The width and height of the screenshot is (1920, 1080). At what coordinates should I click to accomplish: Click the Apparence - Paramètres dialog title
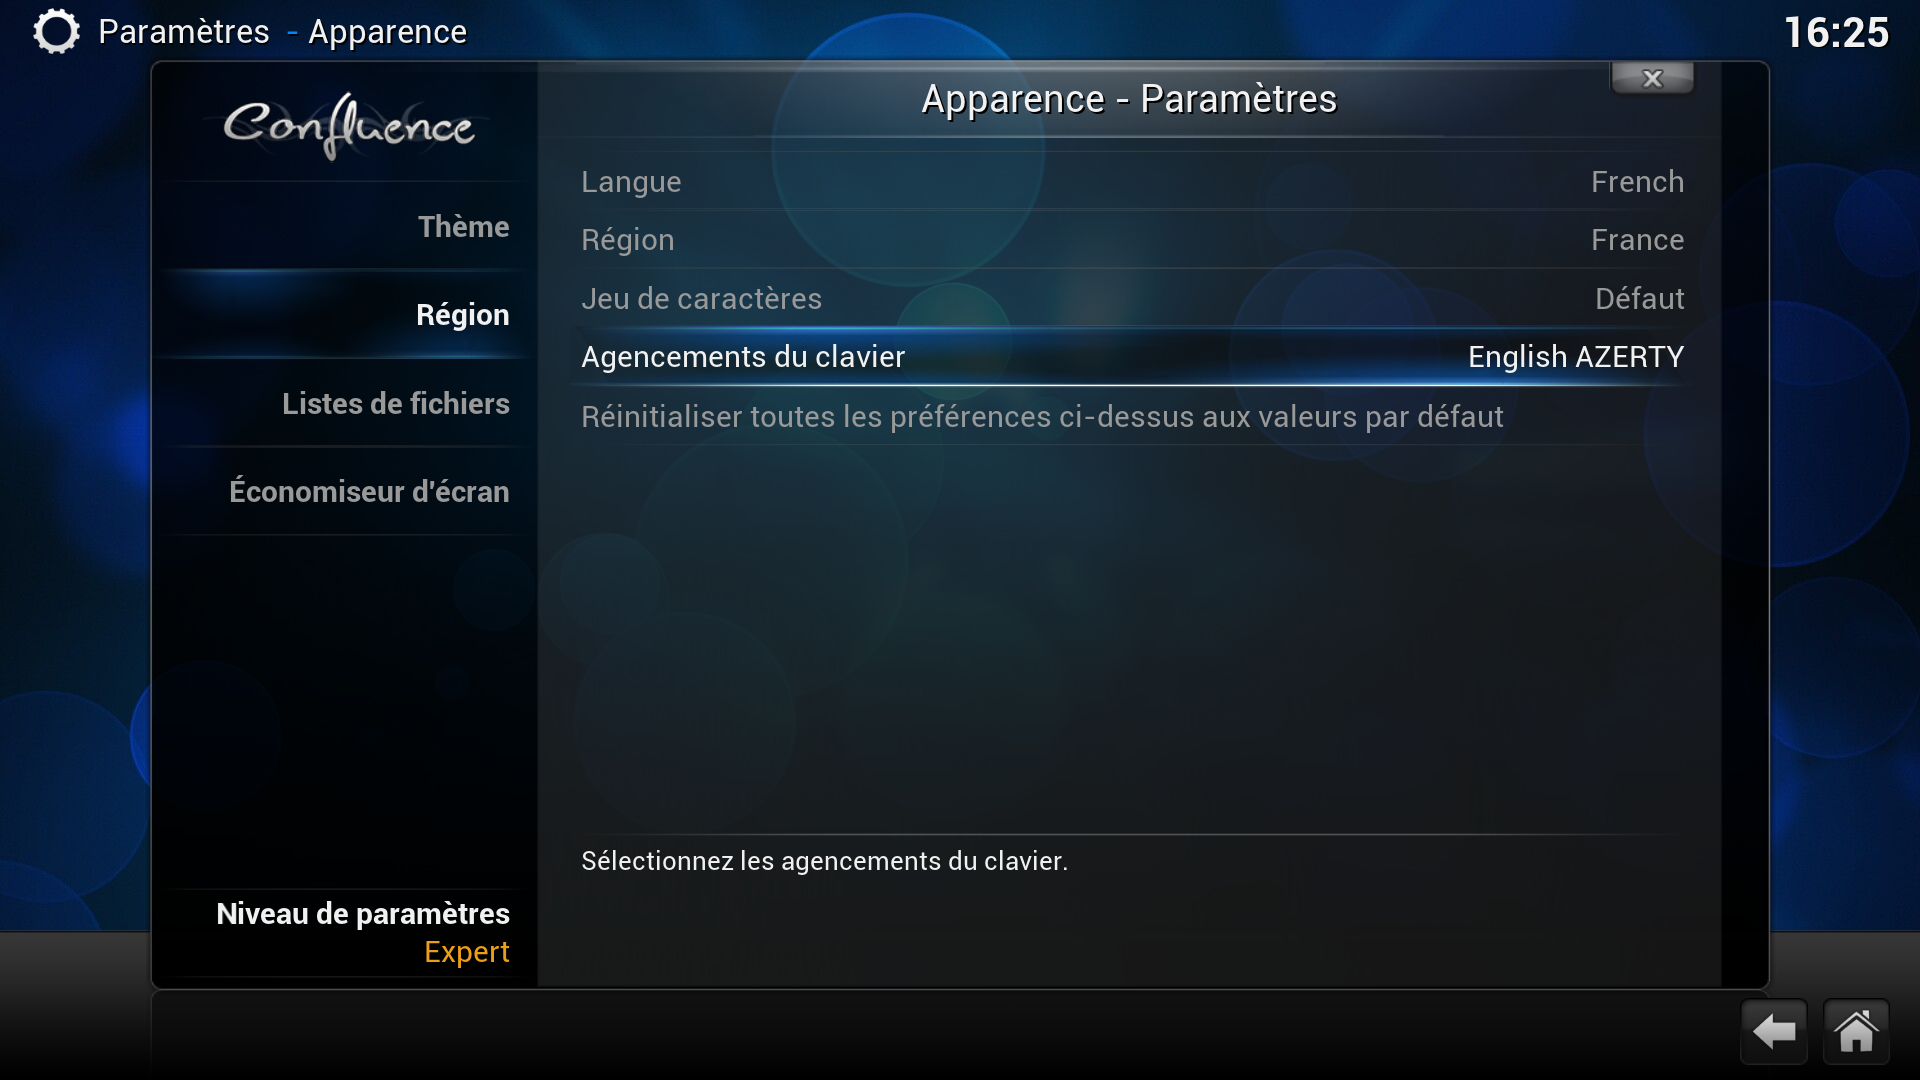pyautogui.click(x=1128, y=99)
